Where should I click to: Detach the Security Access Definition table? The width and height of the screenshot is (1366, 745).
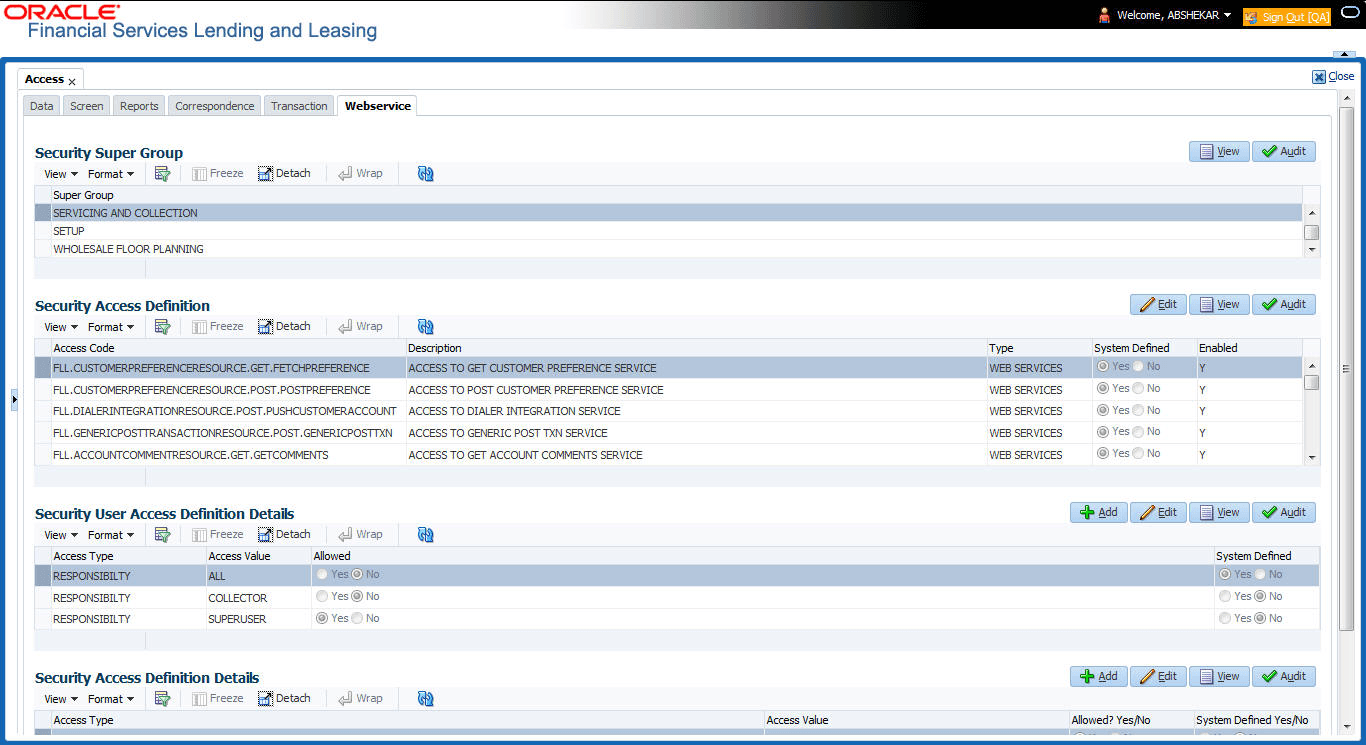[x=284, y=327]
